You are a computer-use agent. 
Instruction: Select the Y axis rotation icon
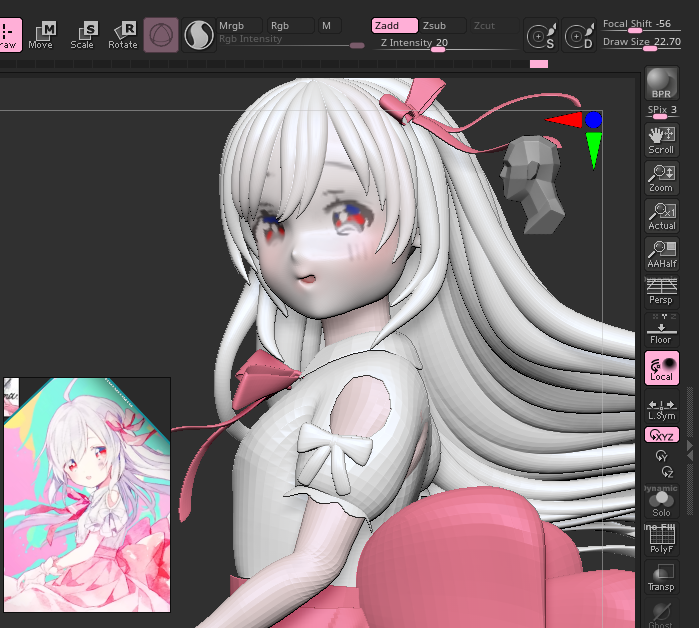[662, 456]
